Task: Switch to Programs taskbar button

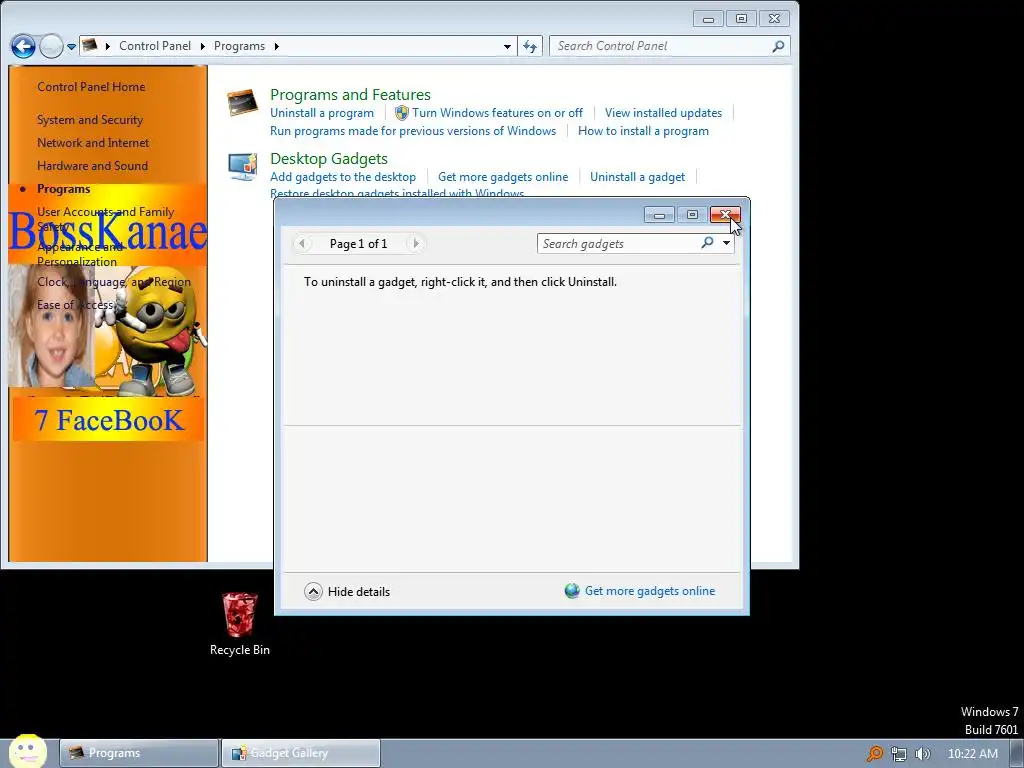Action: pyautogui.click(x=139, y=753)
